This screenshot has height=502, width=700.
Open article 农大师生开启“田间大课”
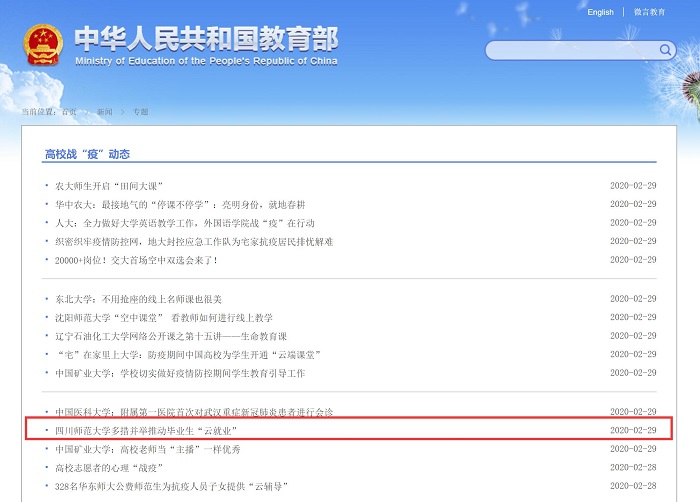(x=108, y=186)
